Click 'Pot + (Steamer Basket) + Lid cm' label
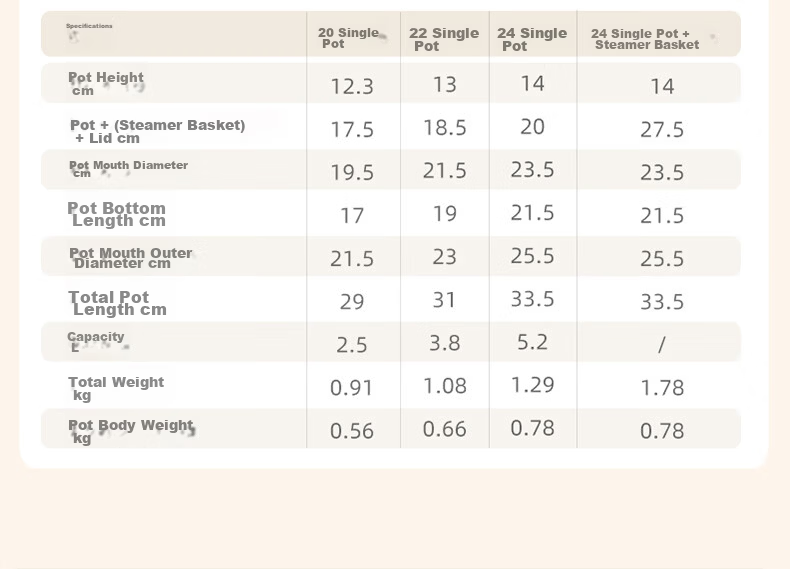This screenshot has width=790, height=569. pyautogui.click(x=158, y=131)
